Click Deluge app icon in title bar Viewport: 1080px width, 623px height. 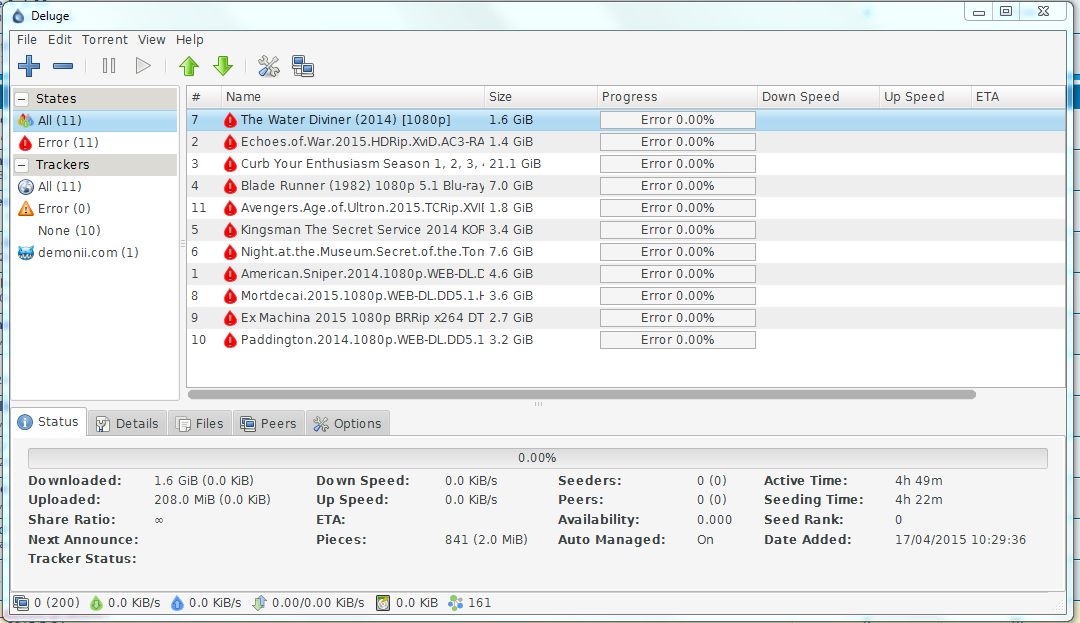pyautogui.click(x=19, y=15)
